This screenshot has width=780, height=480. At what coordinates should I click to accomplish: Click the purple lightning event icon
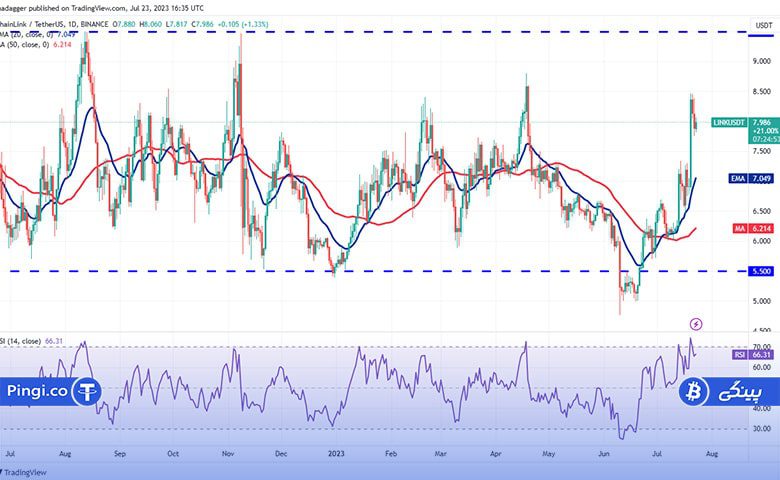pos(696,324)
